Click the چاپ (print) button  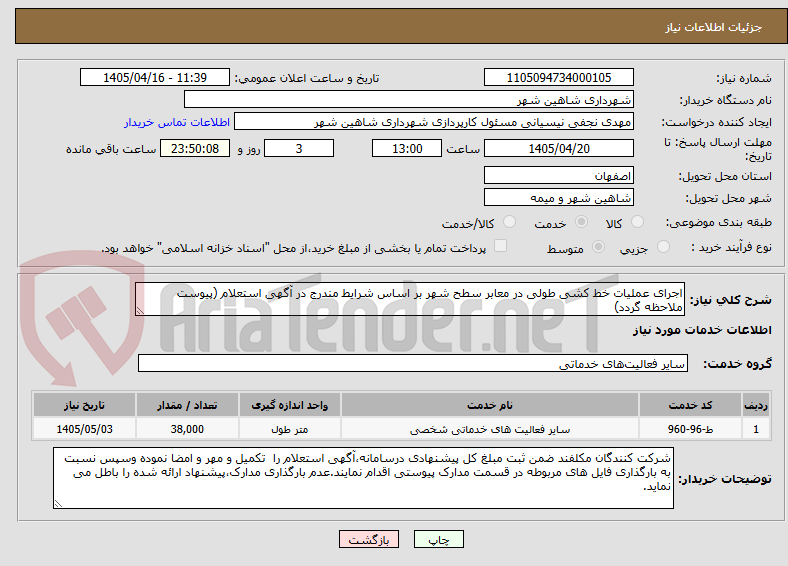[x=438, y=539]
